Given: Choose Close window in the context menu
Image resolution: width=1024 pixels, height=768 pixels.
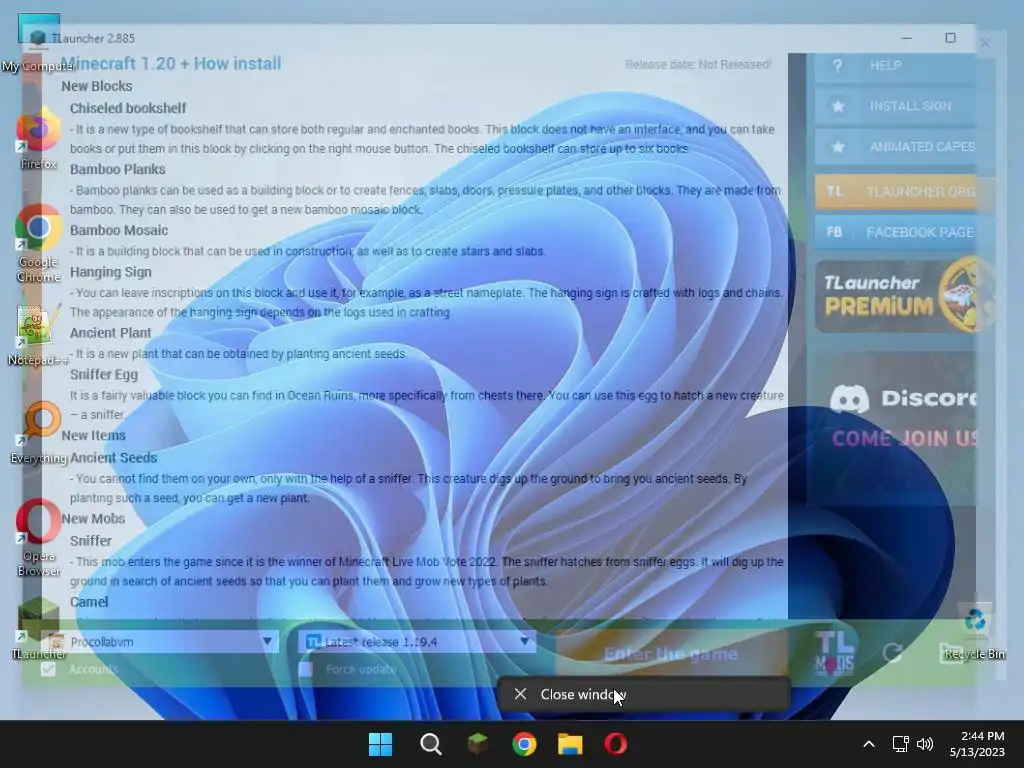Looking at the screenshot, I should (643, 694).
